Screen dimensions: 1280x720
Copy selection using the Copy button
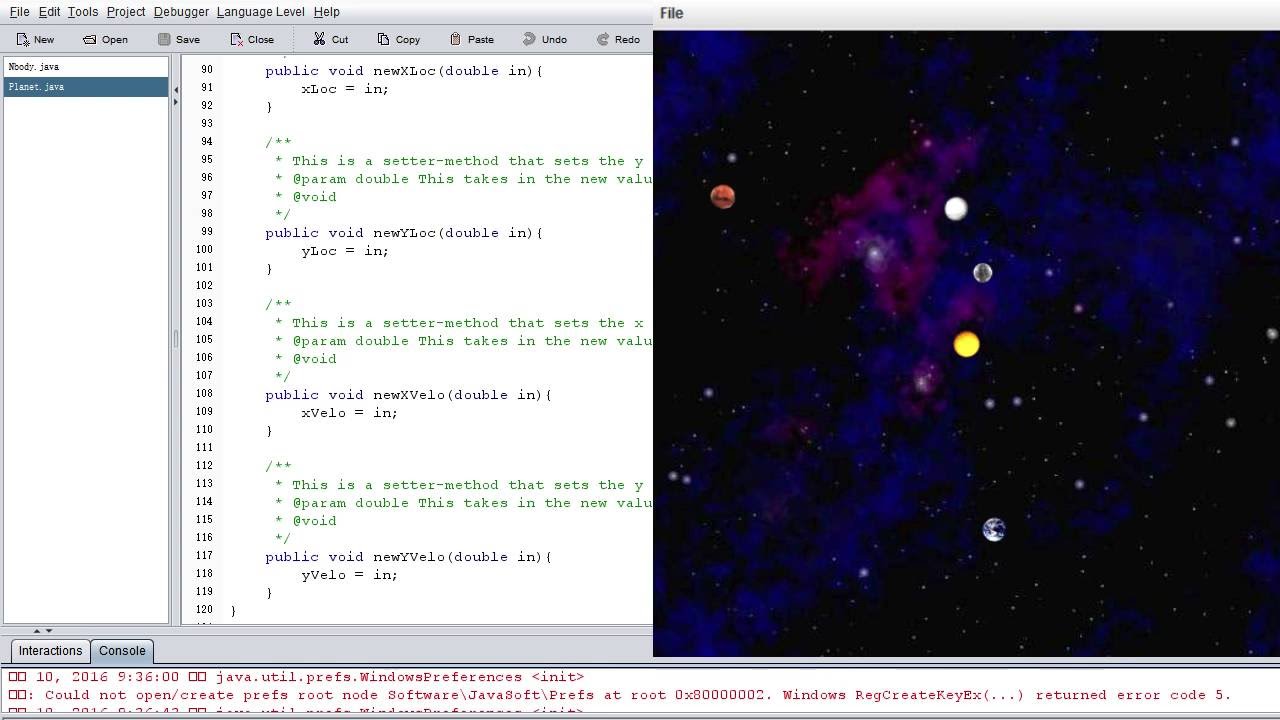pyautogui.click(x=398, y=39)
